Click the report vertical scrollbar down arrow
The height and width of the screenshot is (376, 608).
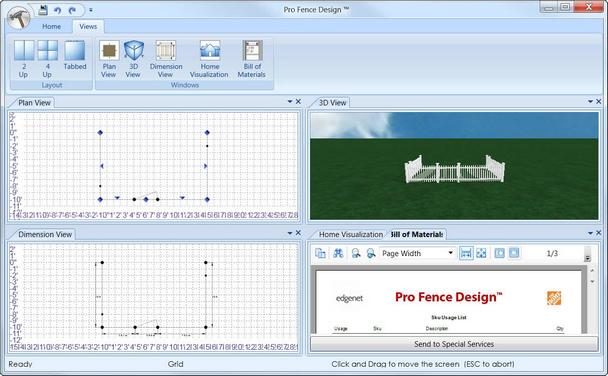(x=592, y=281)
